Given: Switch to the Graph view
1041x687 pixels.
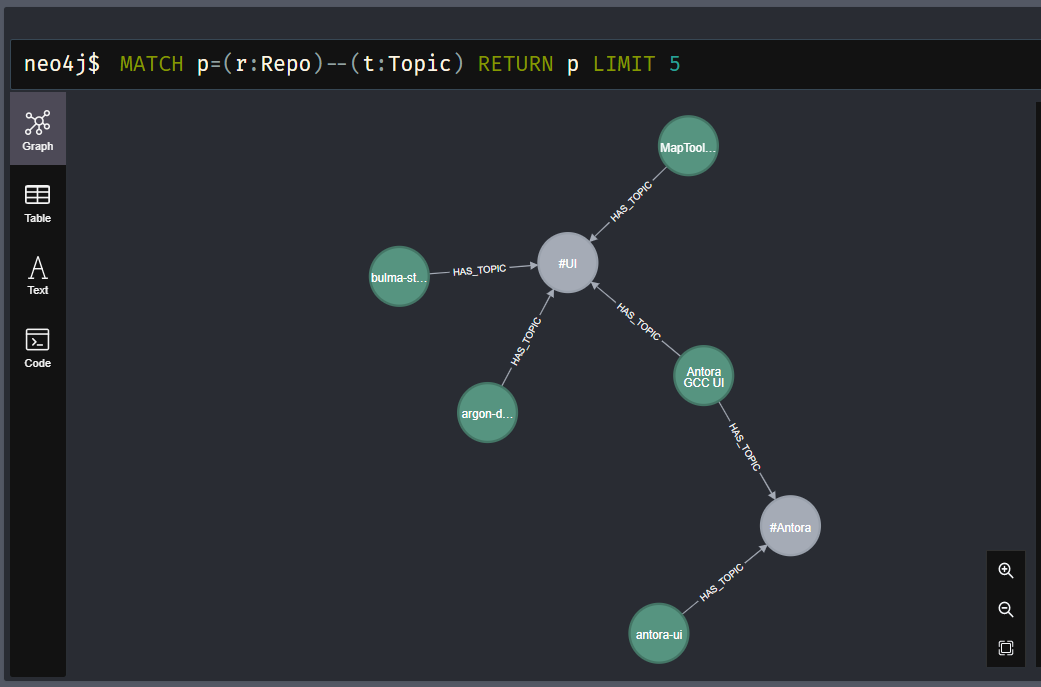Looking at the screenshot, I should tap(38, 130).
